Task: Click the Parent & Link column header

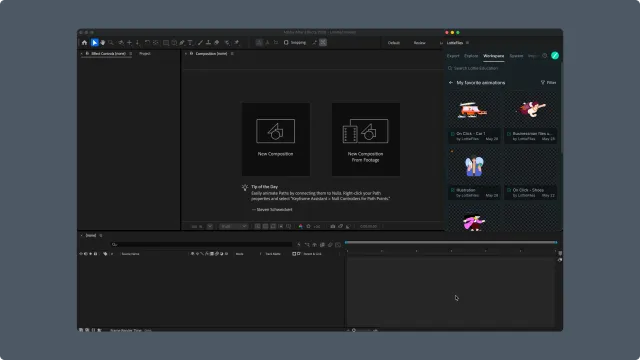Action: (x=313, y=254)
